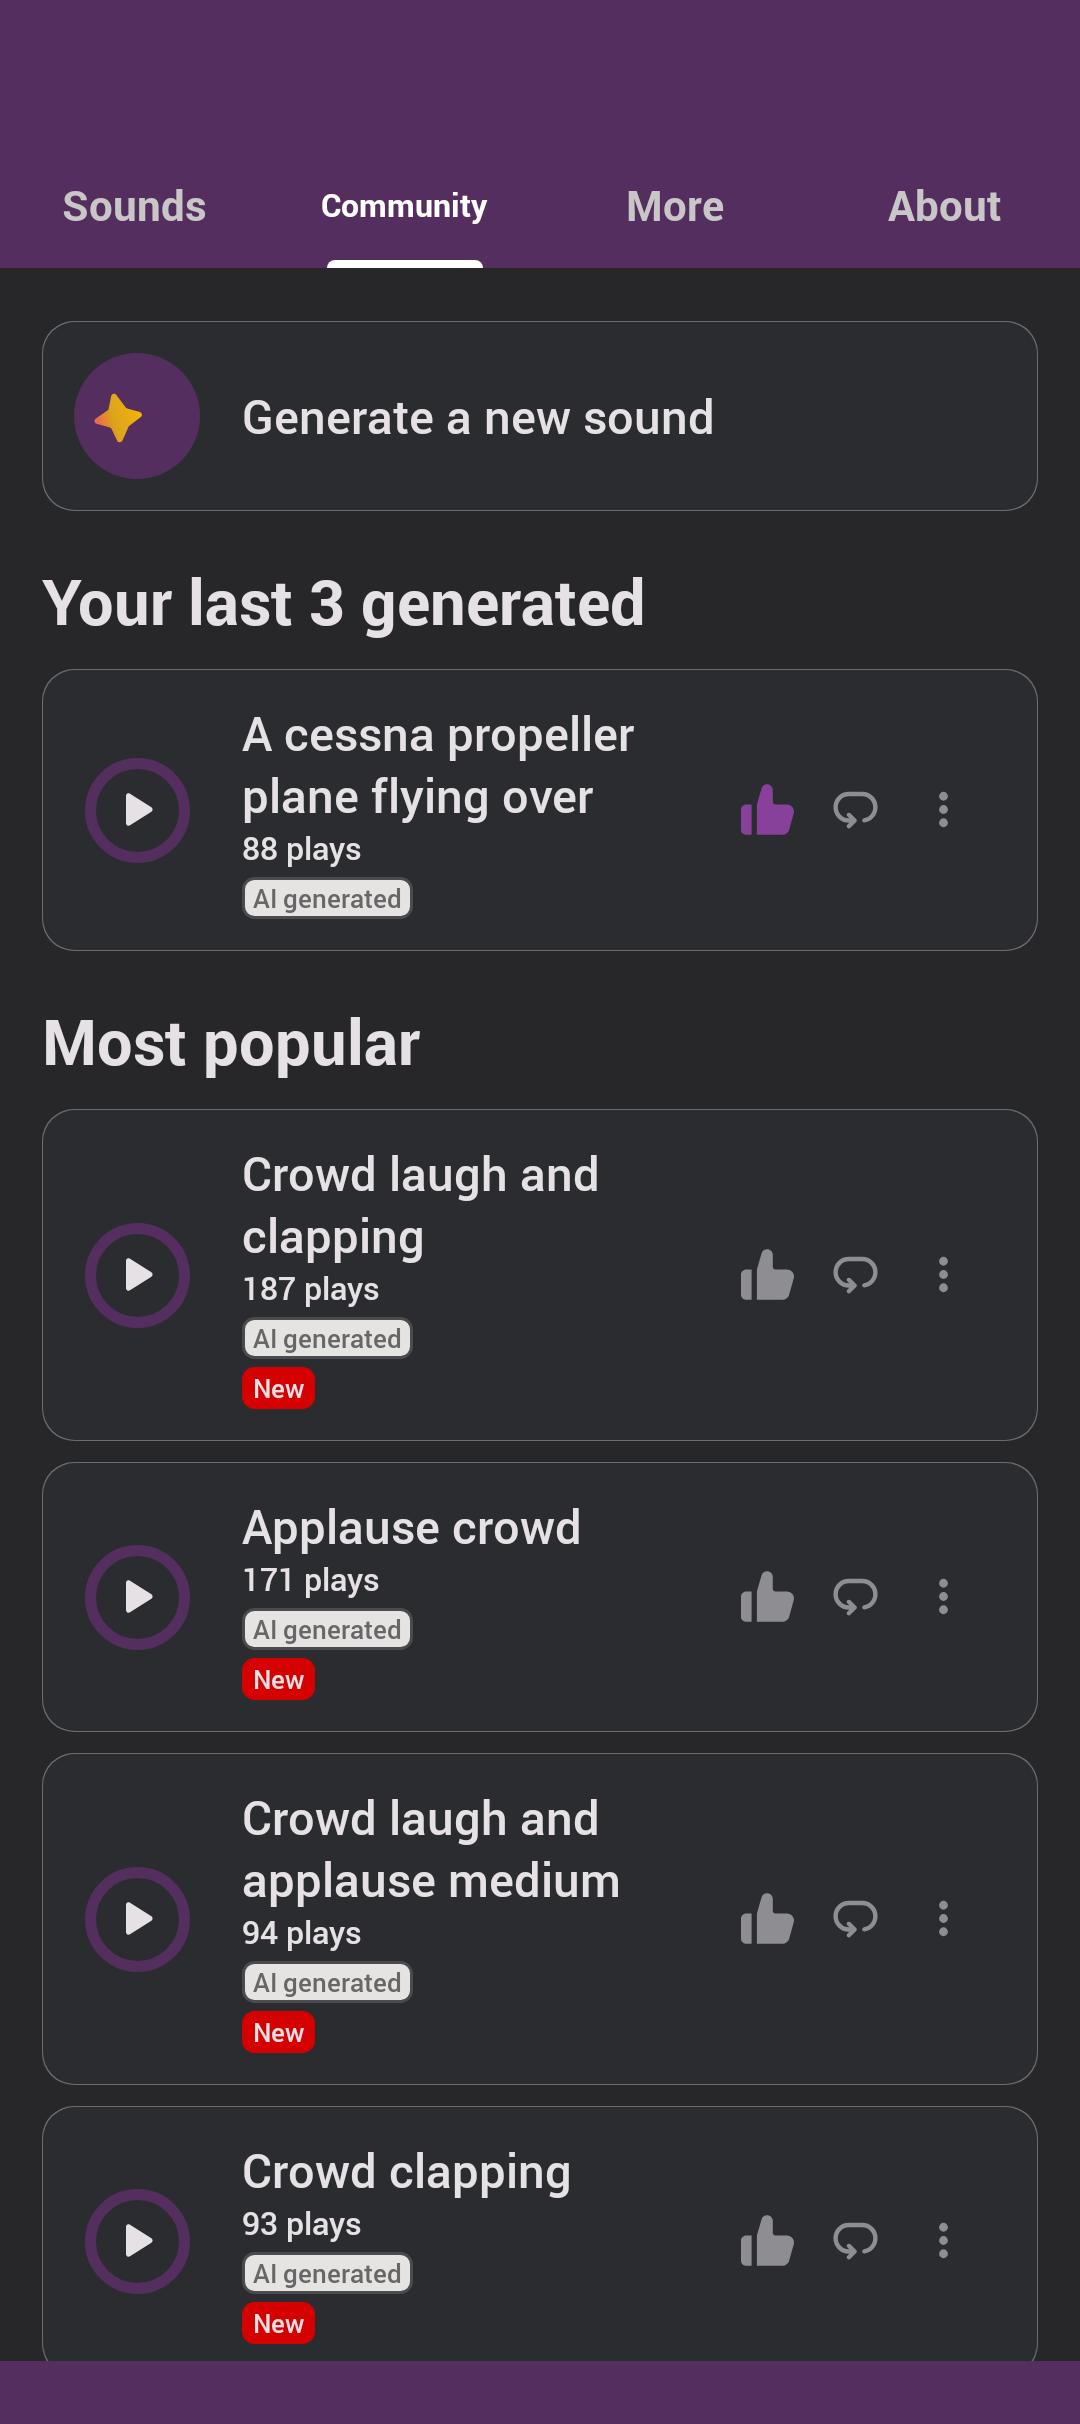
Task: Like the Crowd laugh and clapping sound
Action: coord(767,1275)
